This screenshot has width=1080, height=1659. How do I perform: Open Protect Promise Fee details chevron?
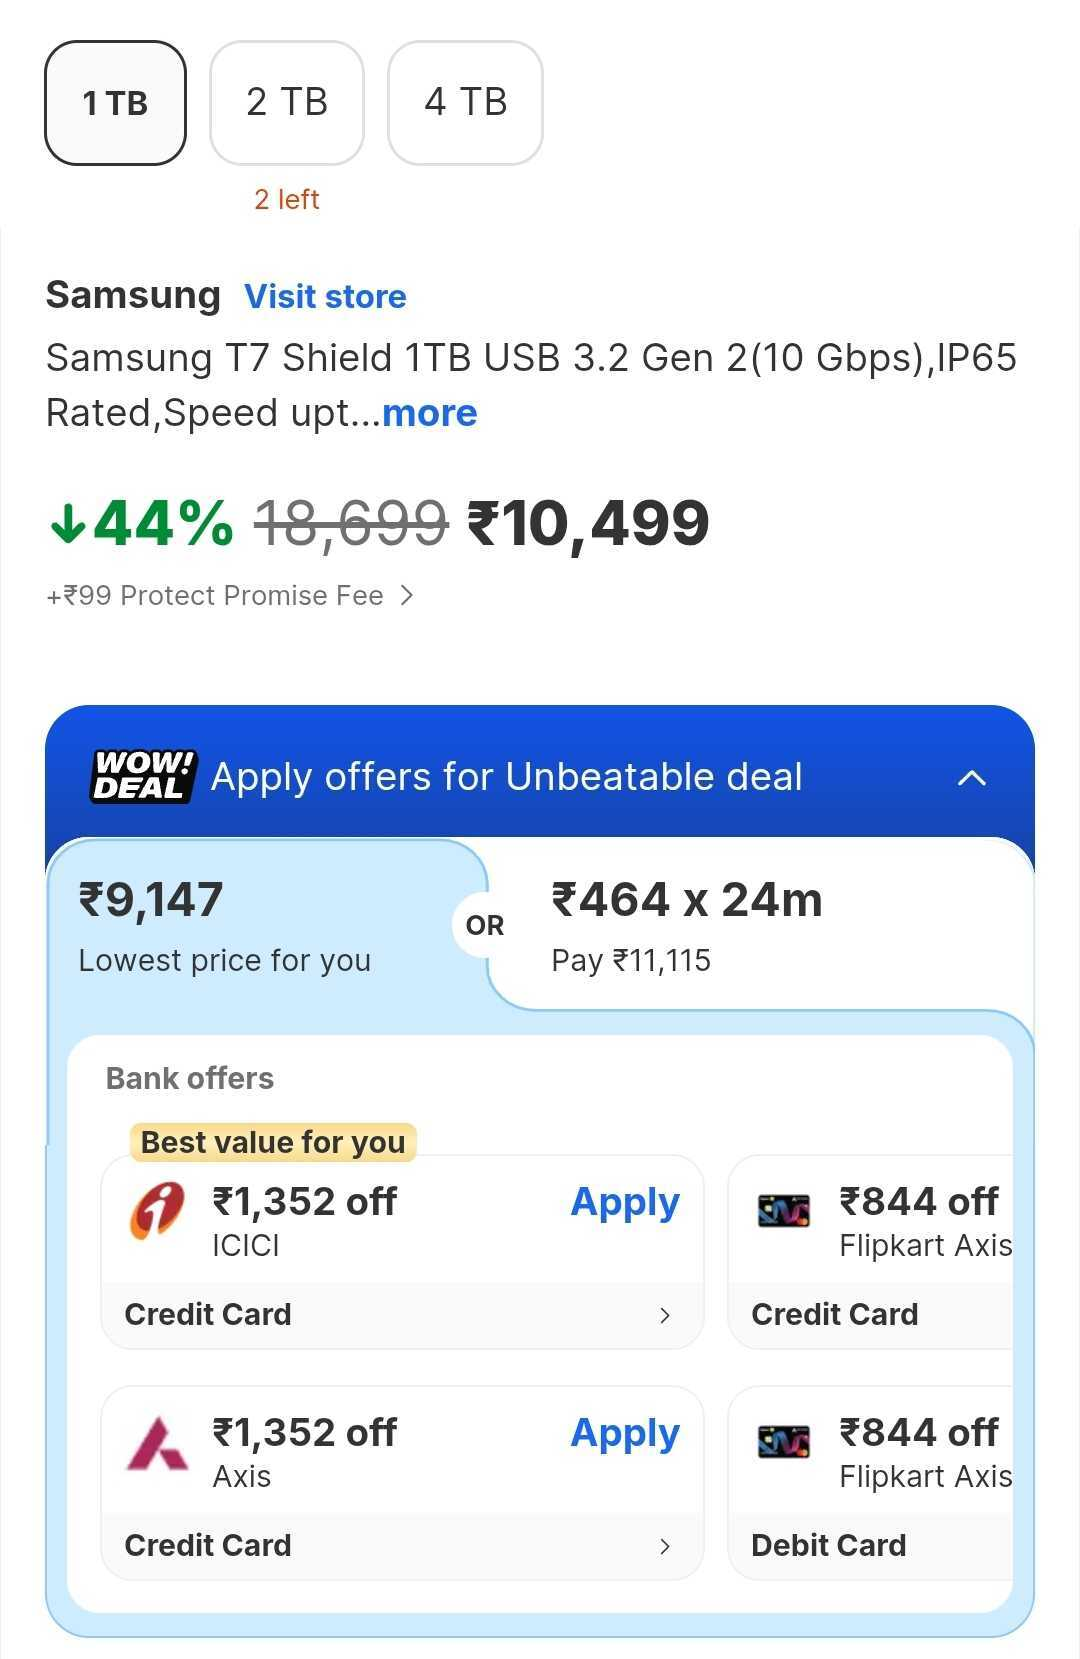(x=406, y=596)
